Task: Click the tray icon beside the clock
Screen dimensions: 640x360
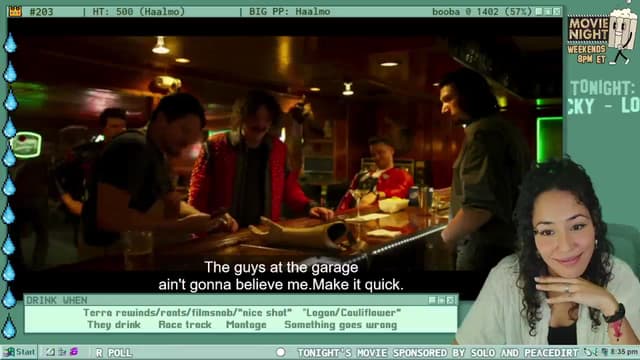Action: [605, 352]
